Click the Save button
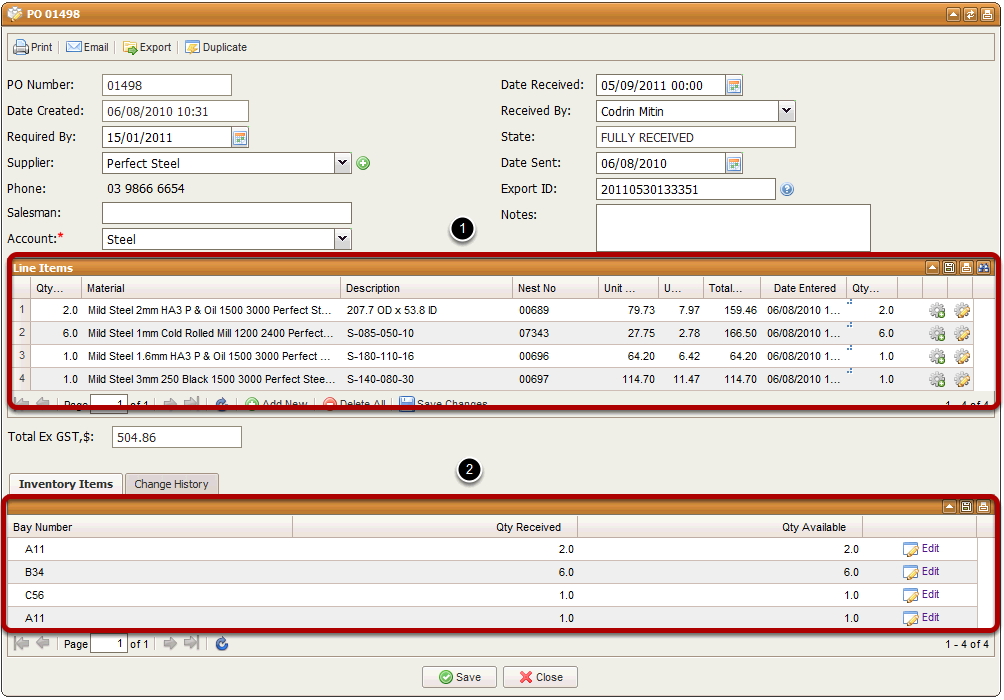Screen dimensions: 1004x700 tap(459, 677)
